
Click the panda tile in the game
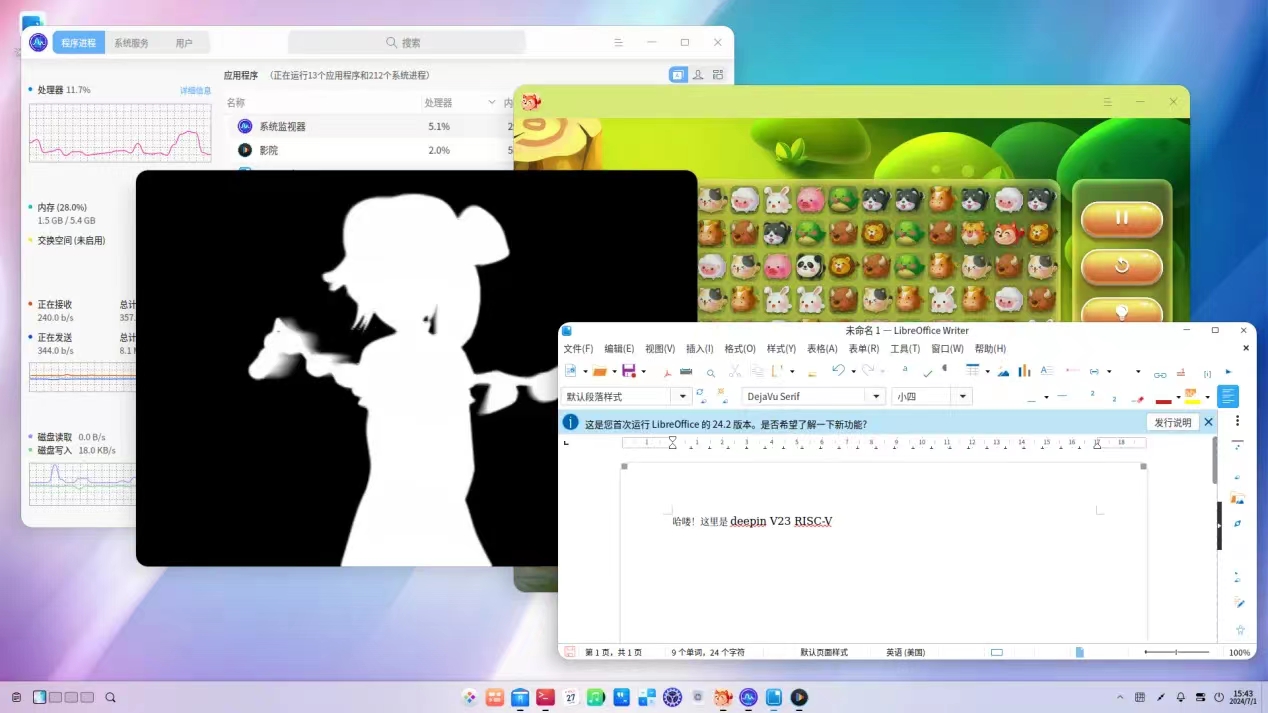(x=810, y=266)
